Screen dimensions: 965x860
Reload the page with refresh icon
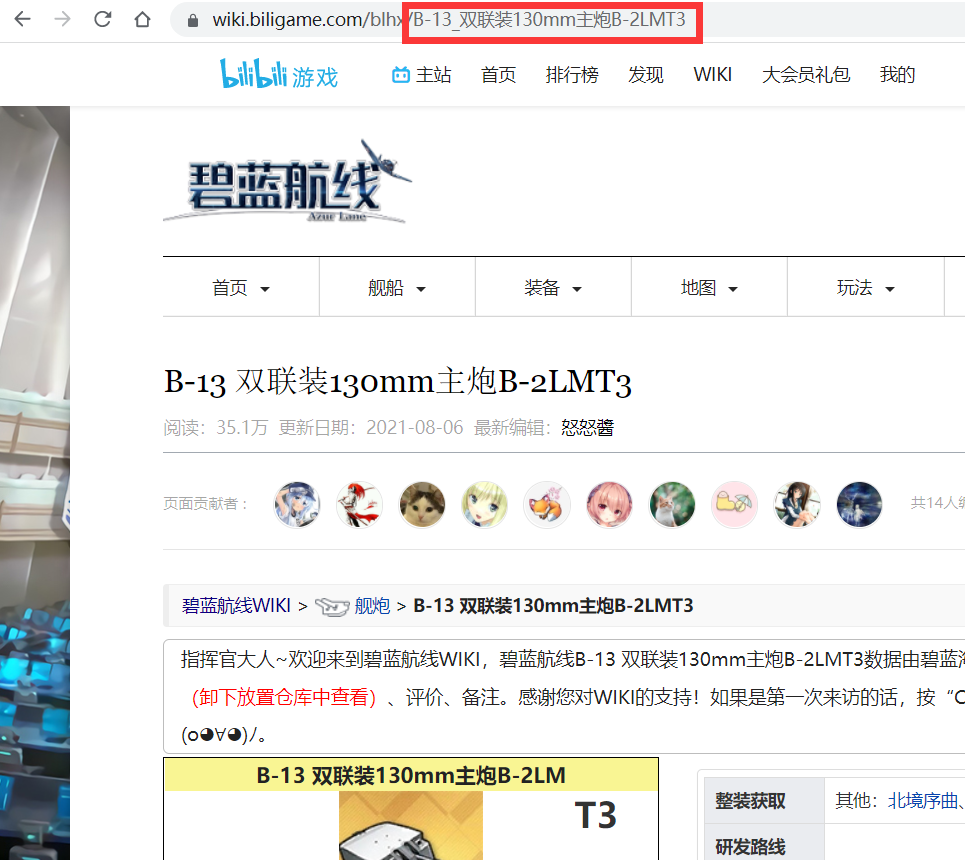coord(103,20)
